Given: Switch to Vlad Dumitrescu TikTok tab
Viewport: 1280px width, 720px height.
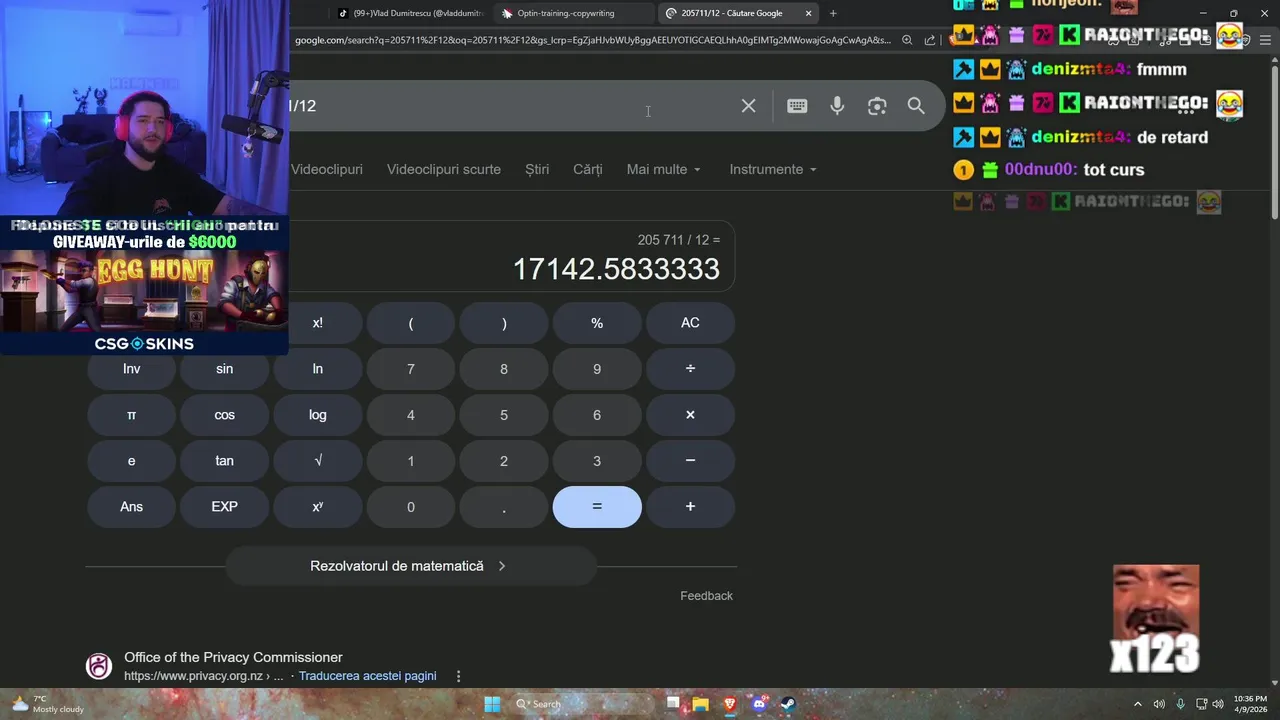Looking at the screenshot, I should pos(410,13).
